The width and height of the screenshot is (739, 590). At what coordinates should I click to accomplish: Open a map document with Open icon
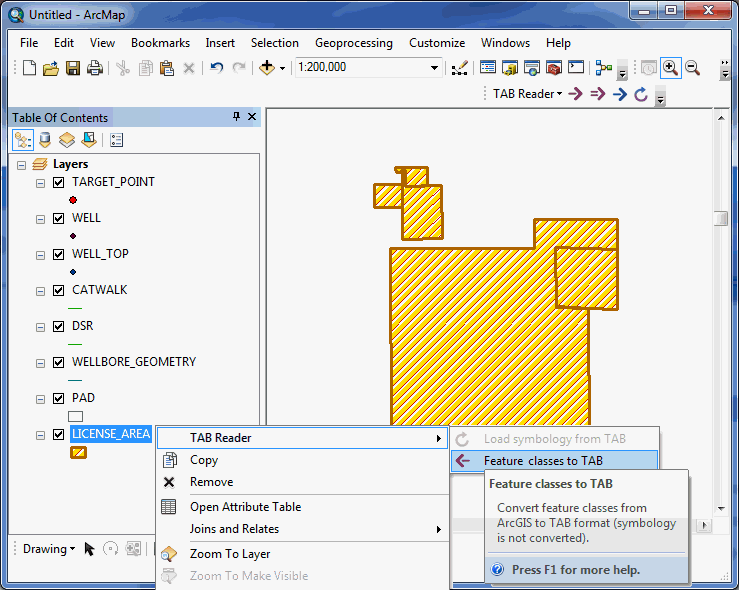tap(51, 68)
